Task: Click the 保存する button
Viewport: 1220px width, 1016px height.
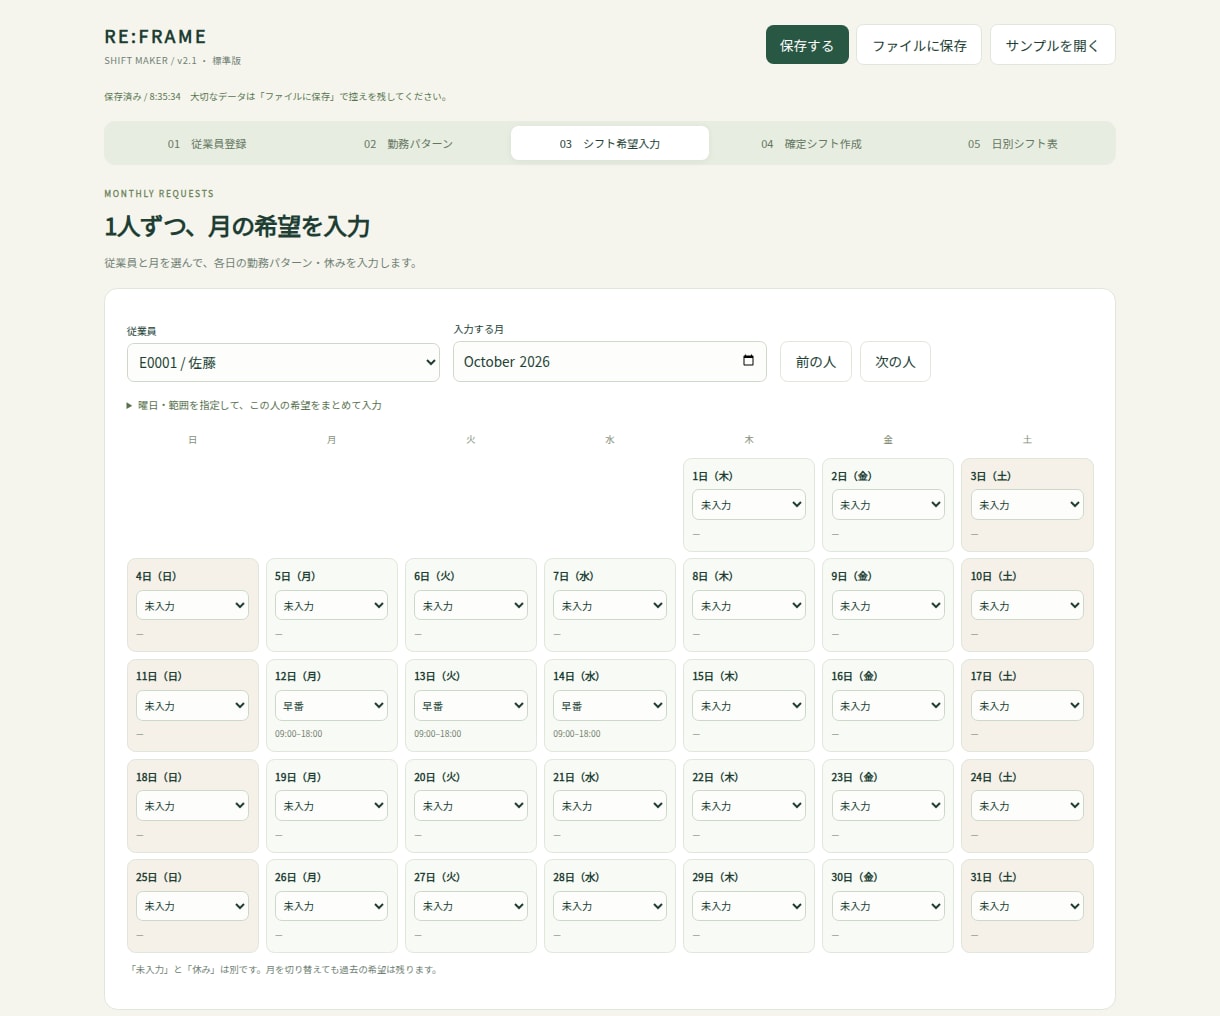Action: pos(807,45)
